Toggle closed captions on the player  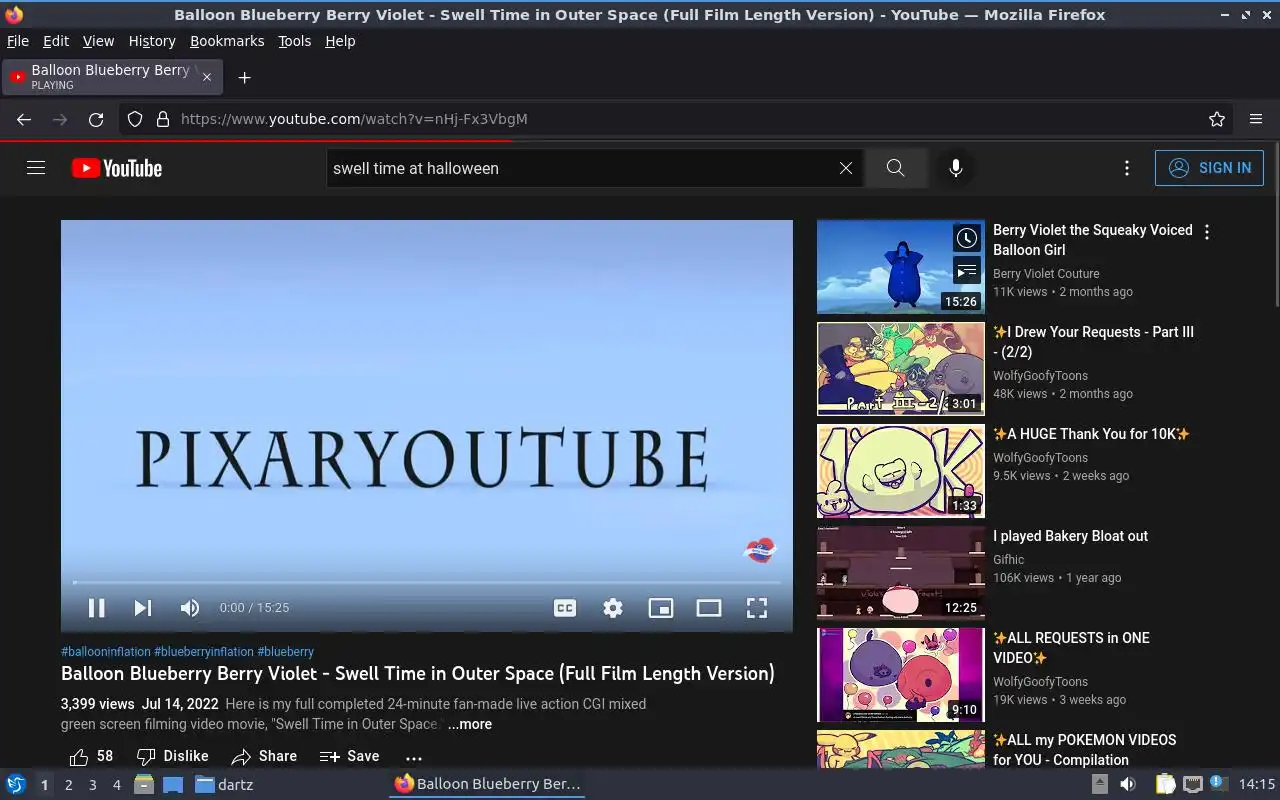click(x=565, y=607)
